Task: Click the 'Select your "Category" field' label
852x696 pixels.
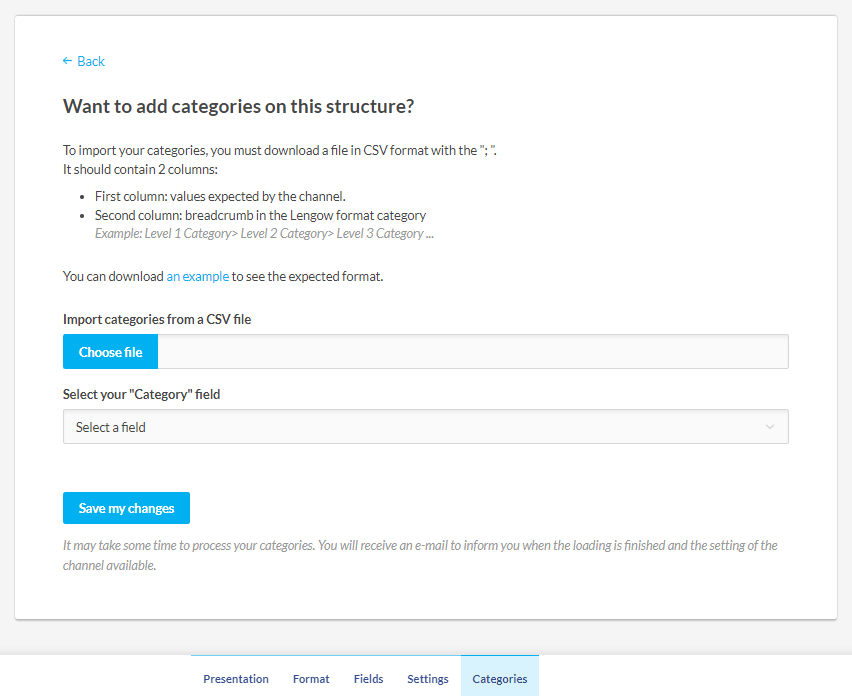Action: pos(142,394)
